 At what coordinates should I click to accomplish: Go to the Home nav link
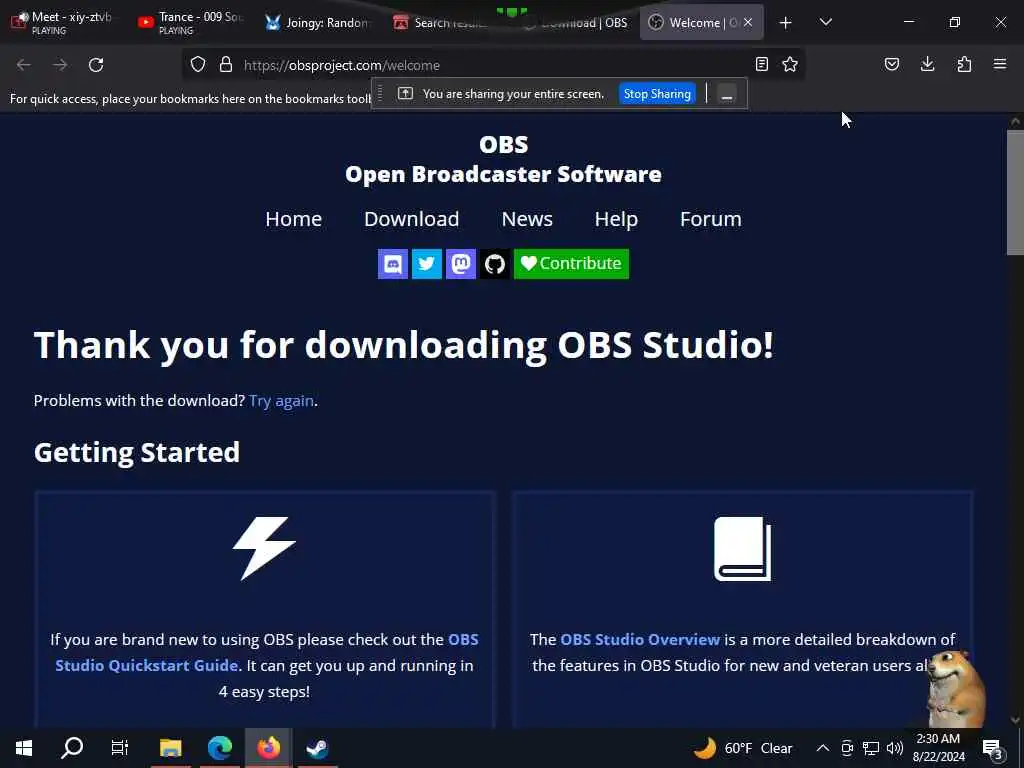tap(293, 219)
